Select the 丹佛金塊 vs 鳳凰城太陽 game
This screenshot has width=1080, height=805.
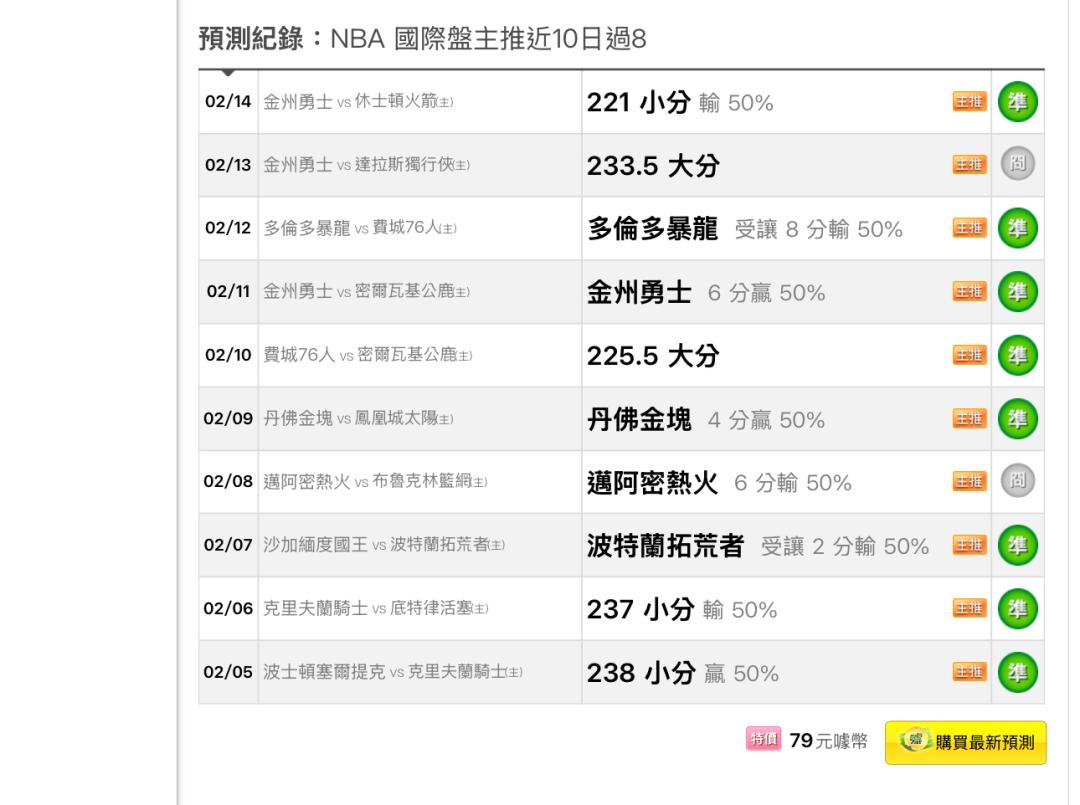[x=358, y=419]
